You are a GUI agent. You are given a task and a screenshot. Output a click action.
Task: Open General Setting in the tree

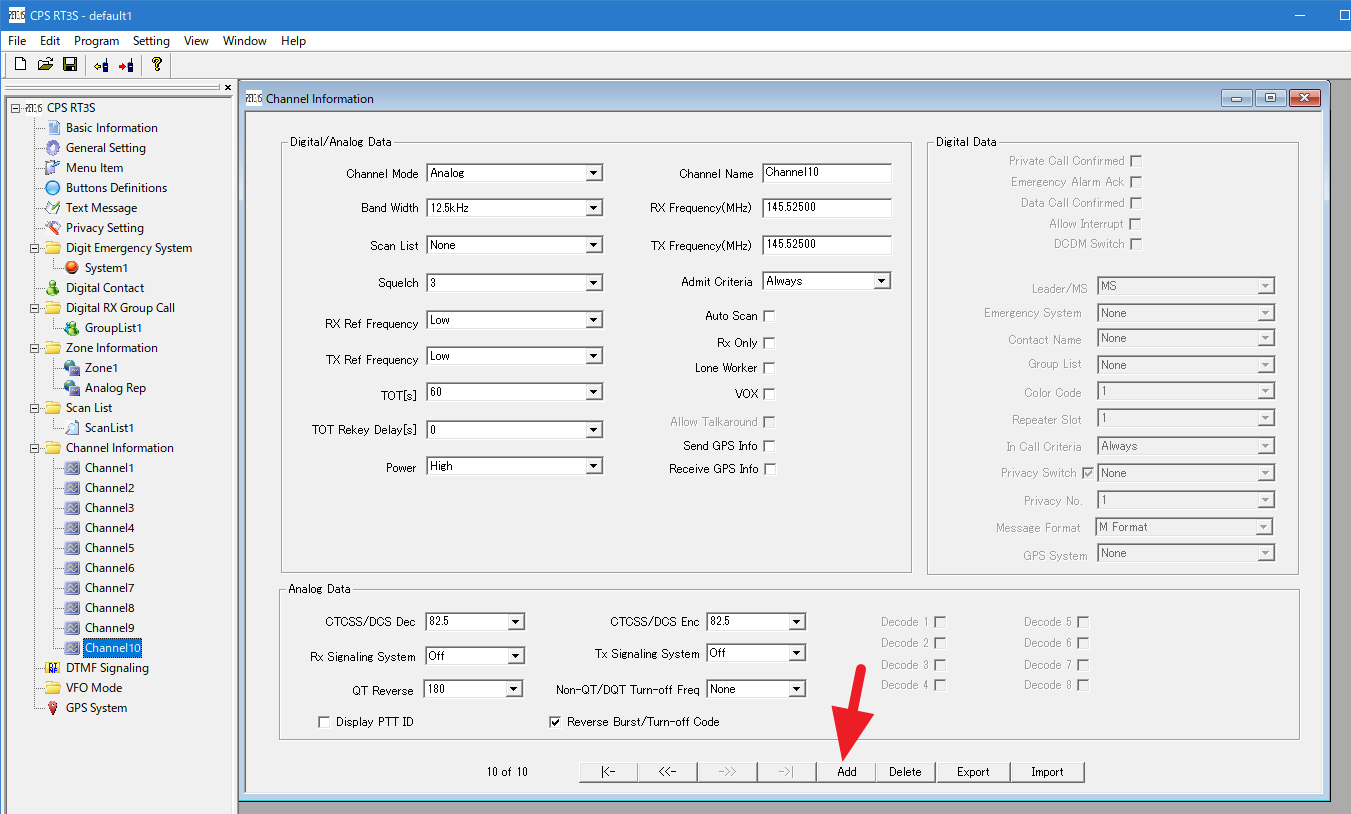pos(105,148)
